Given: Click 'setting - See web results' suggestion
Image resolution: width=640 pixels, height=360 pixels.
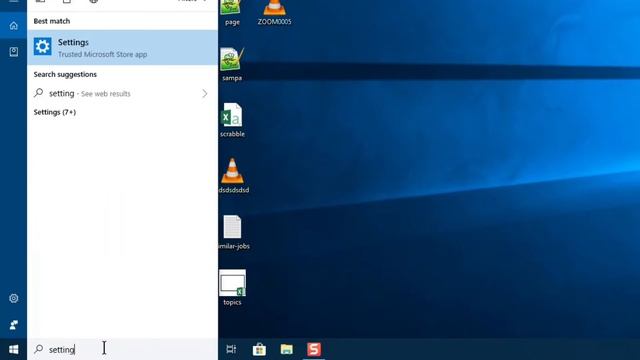Looking at the screenshot, I should (122, 93).
